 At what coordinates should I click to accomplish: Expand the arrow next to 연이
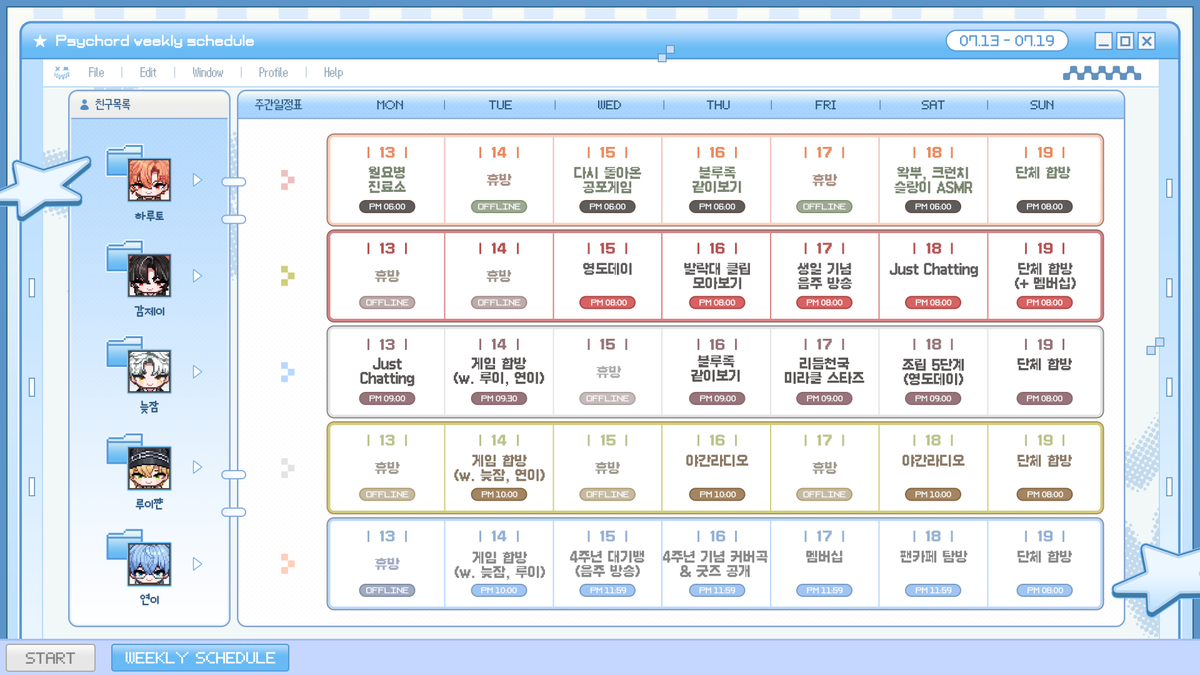[197, 564]
